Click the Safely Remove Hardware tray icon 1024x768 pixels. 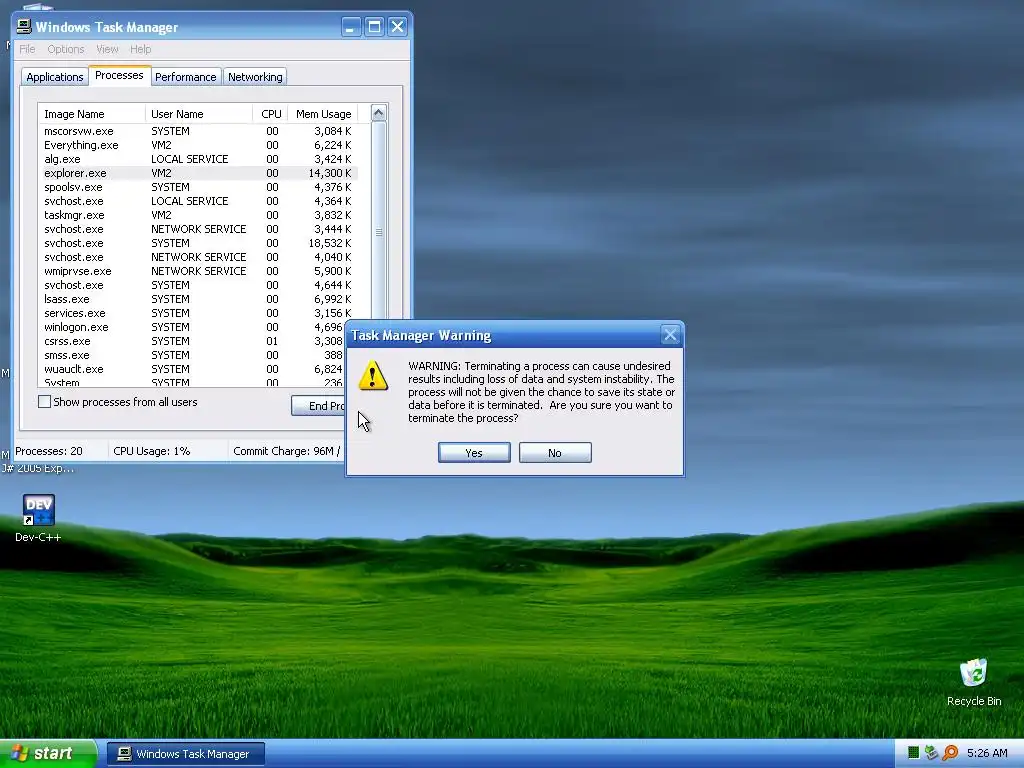pyautogui.click(x=931, y=753)
